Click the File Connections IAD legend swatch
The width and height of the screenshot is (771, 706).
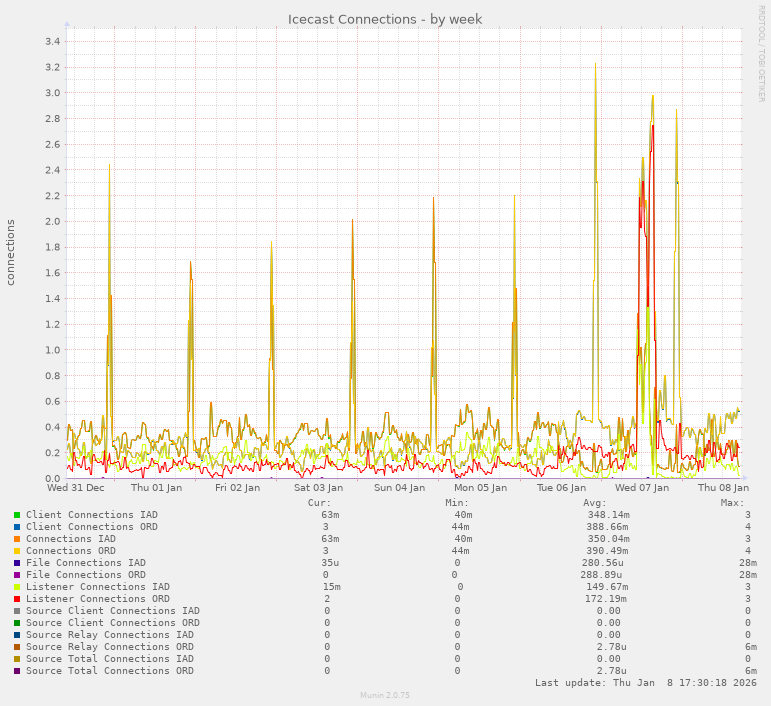tap(17, 563)
